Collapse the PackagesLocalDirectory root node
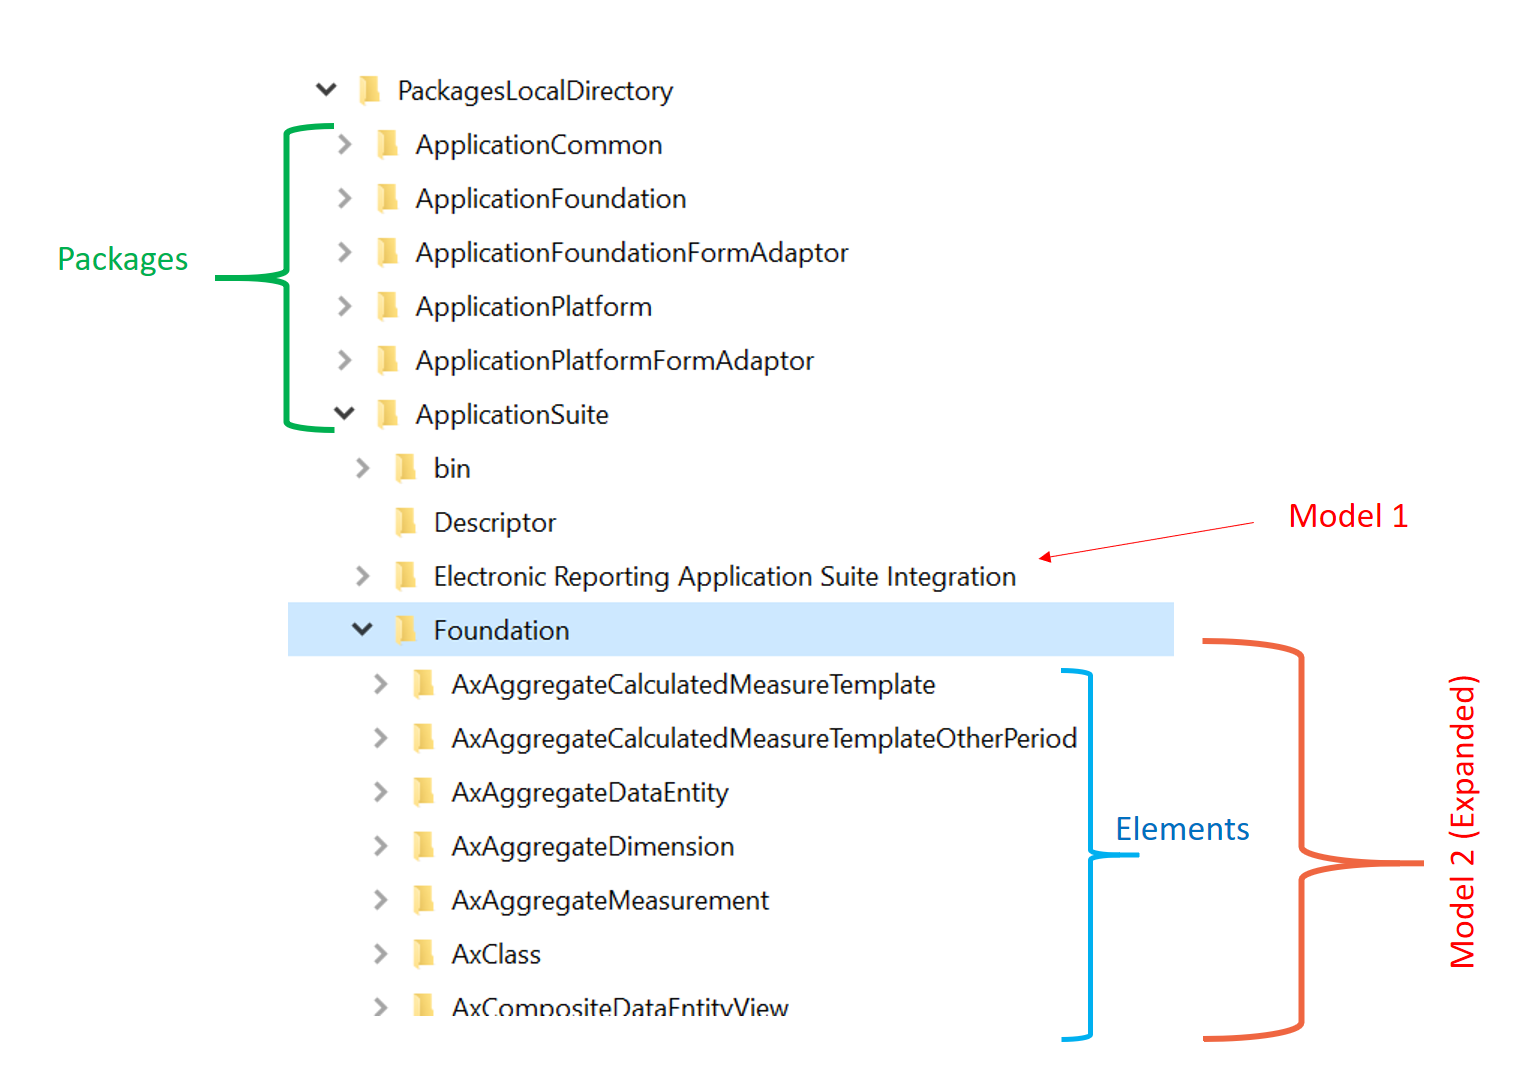Viewport: 1529px width, 1071px height. 326,90
